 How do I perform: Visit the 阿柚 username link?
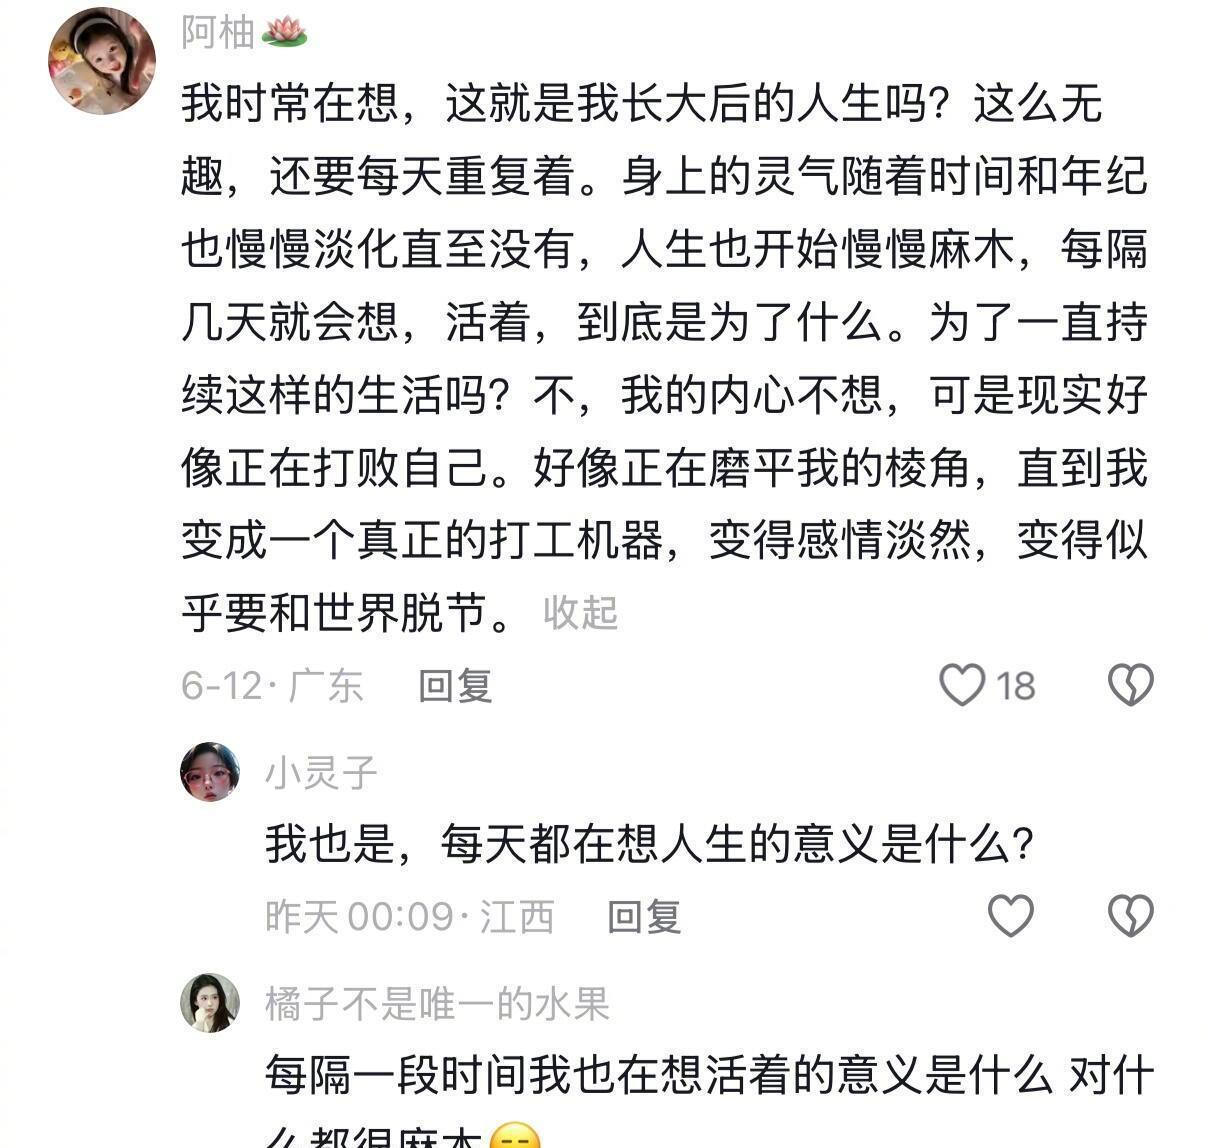(217, 33)
